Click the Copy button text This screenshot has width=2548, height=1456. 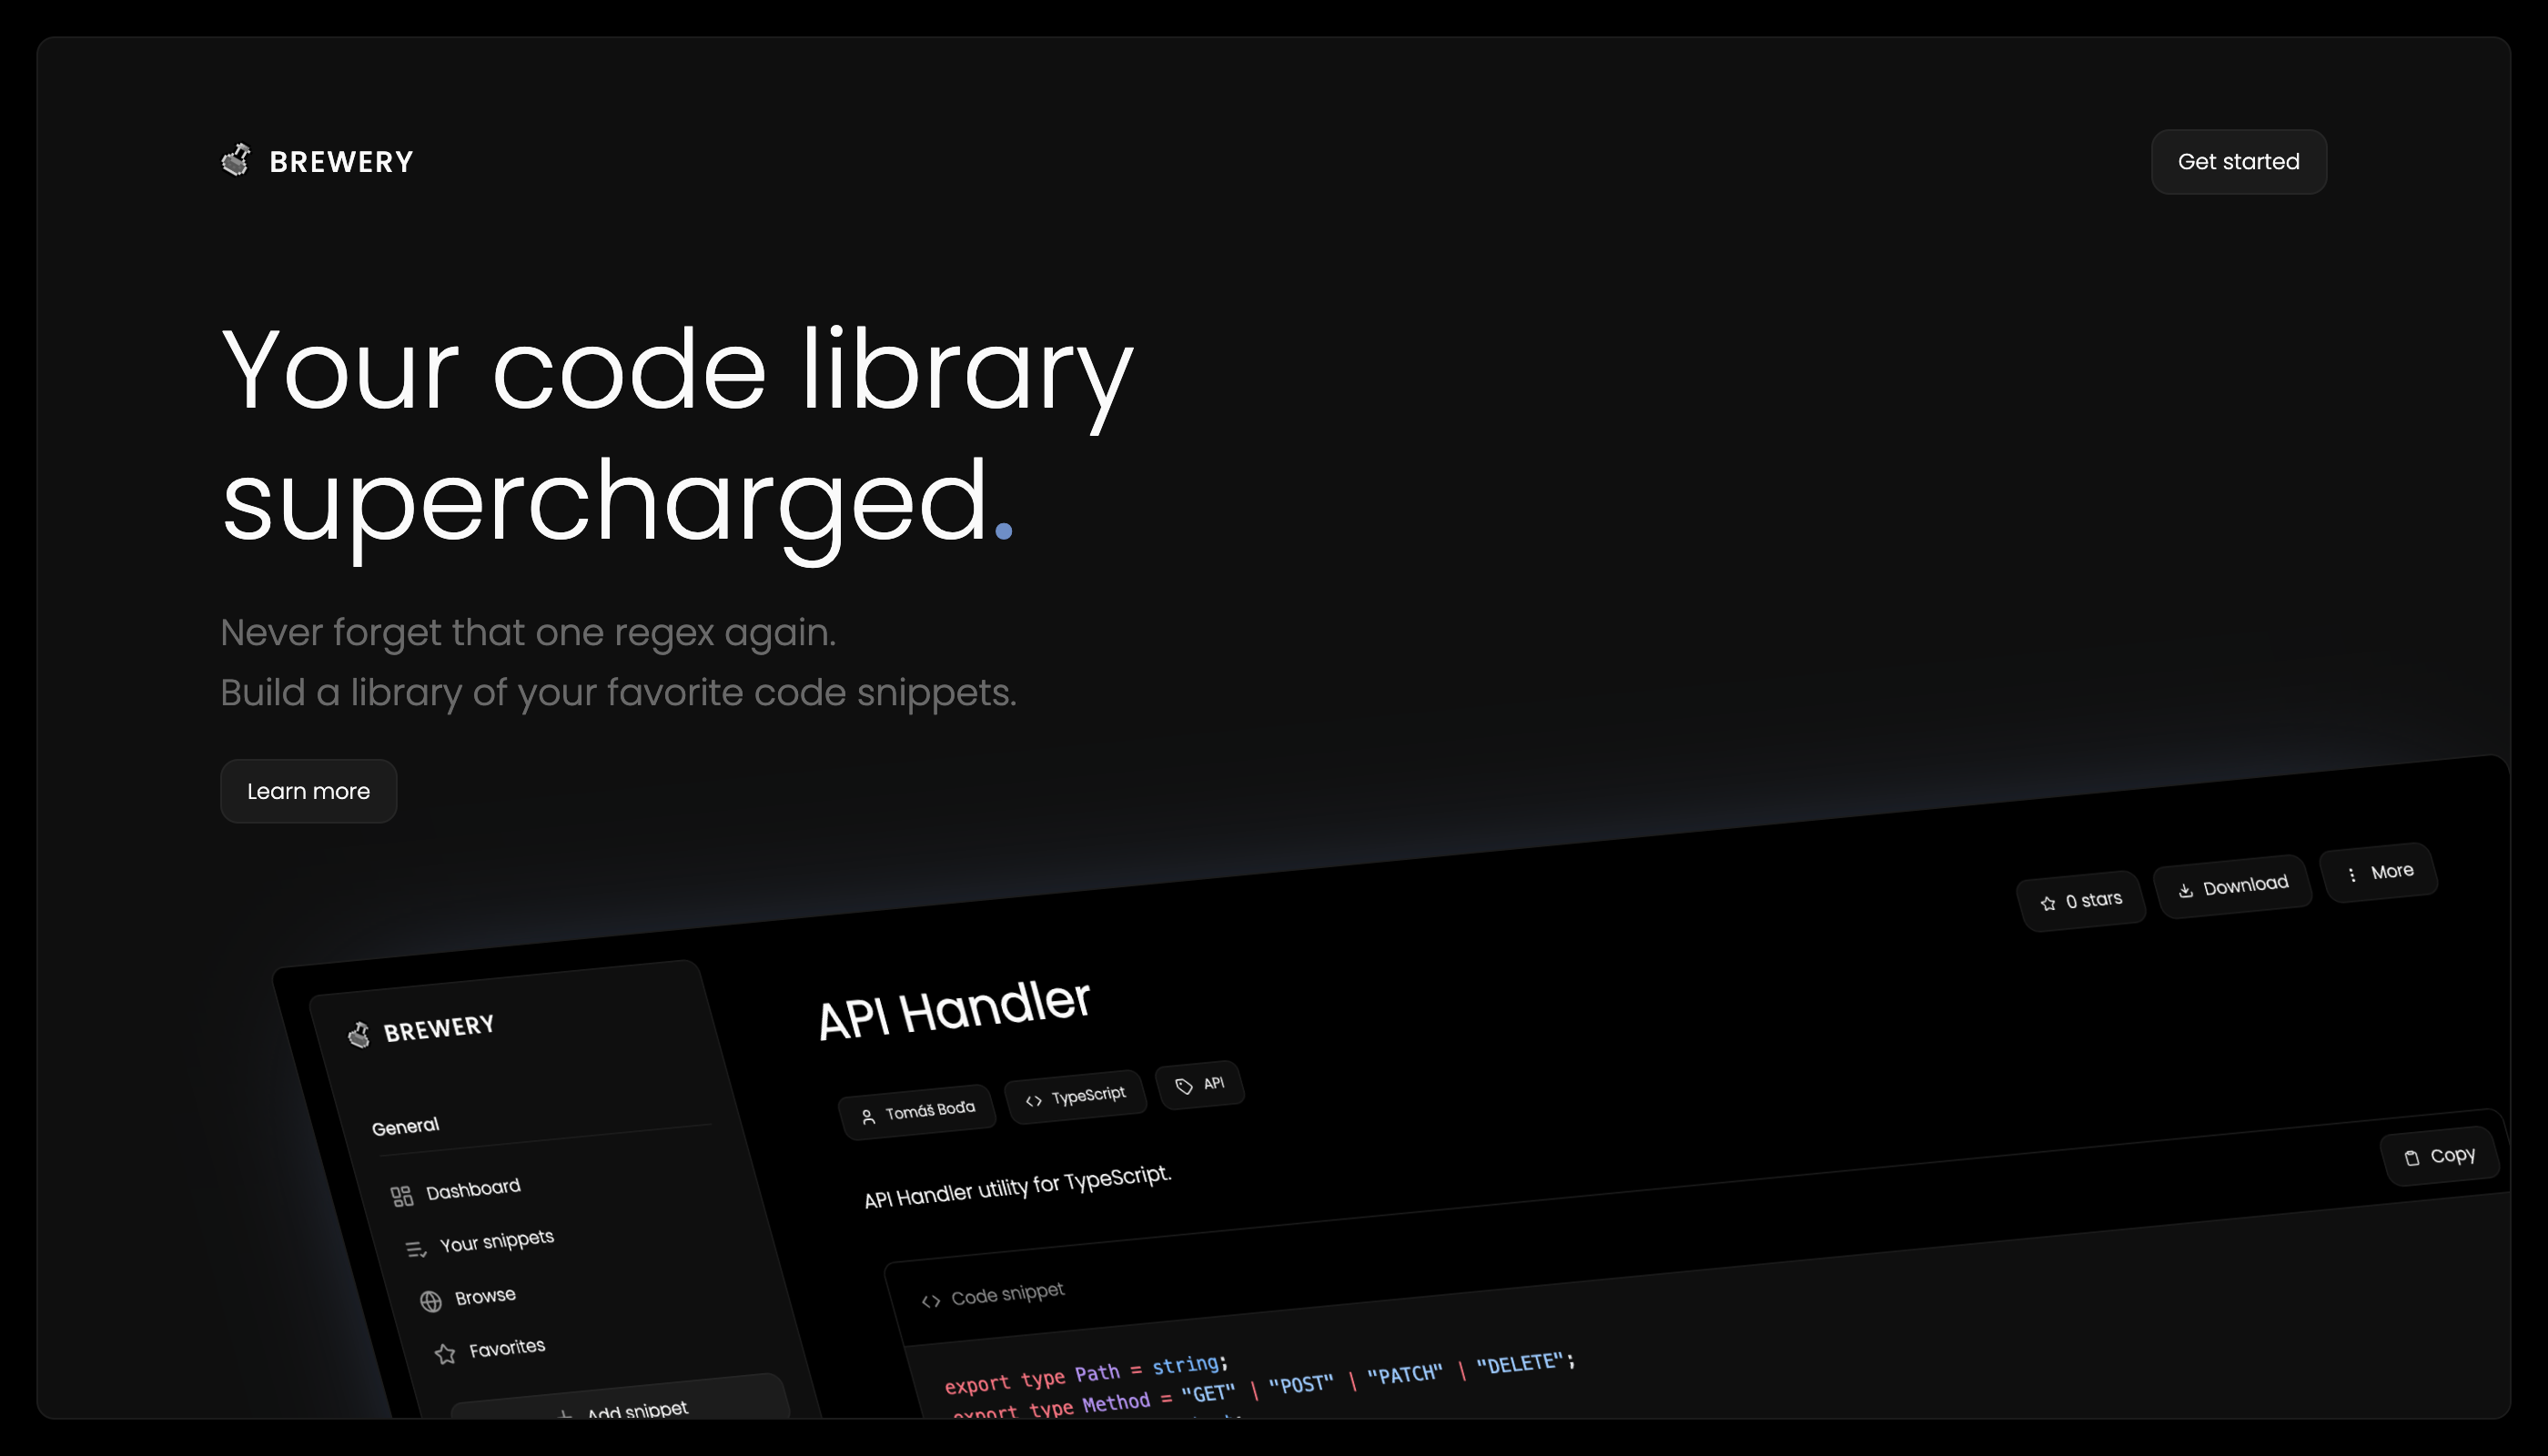[x=2452, y=1155]
